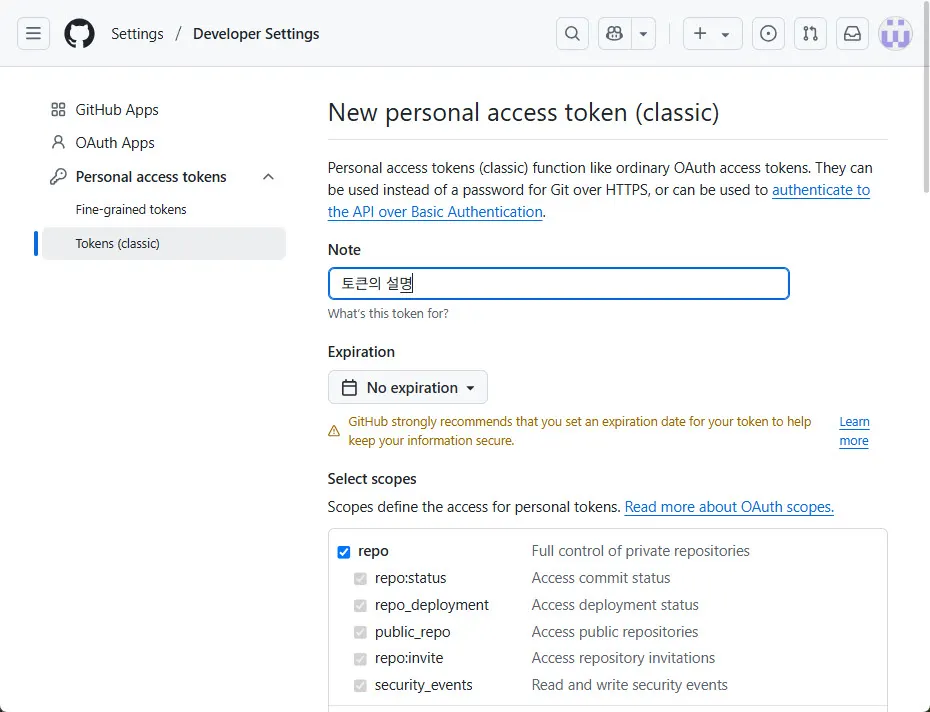This screenshot has height=712, width=930.
Task: Open the pull requests icon
Action: click(810, 34)
